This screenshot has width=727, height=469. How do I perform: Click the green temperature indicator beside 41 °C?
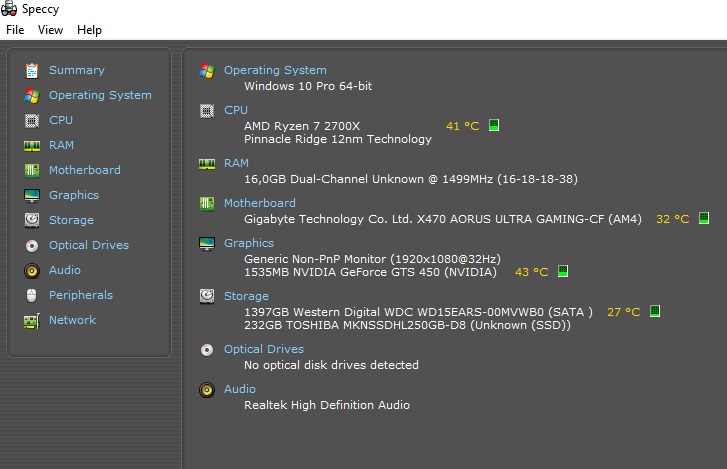494,125
